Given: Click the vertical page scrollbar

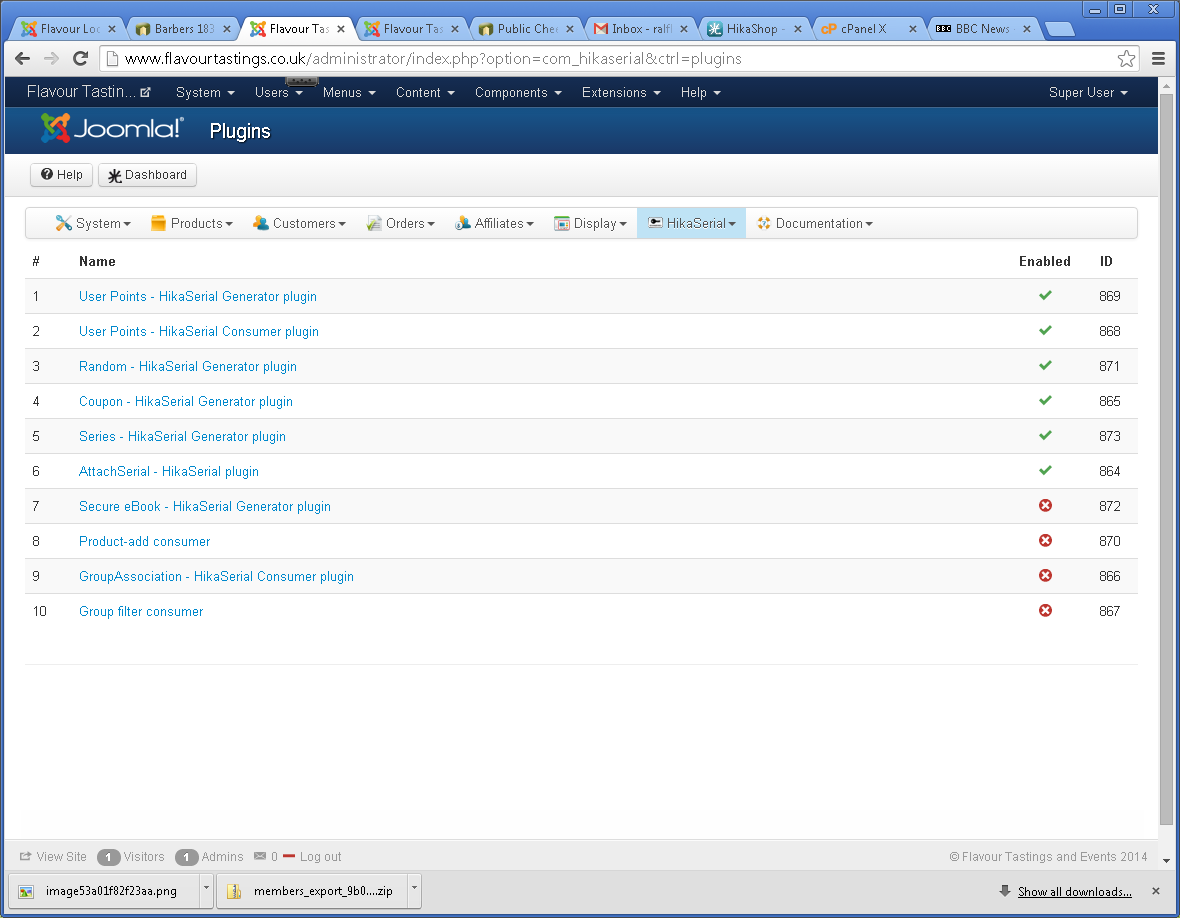Looking at the screenshot, I should coord(1166,459).
